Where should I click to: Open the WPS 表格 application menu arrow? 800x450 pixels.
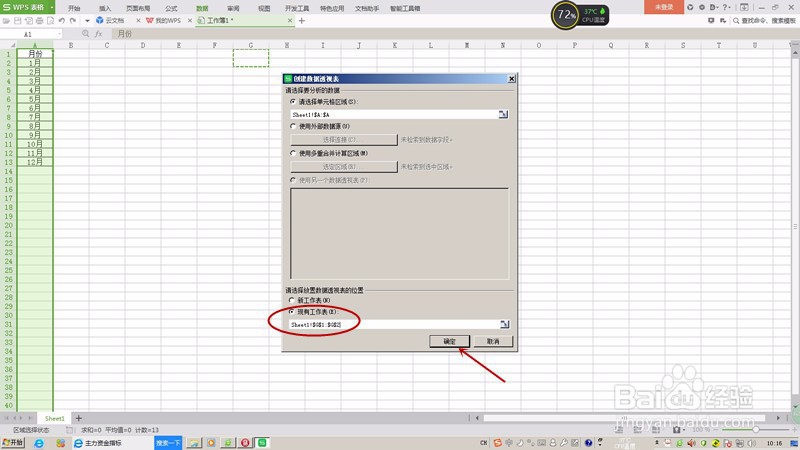[52, 8]
